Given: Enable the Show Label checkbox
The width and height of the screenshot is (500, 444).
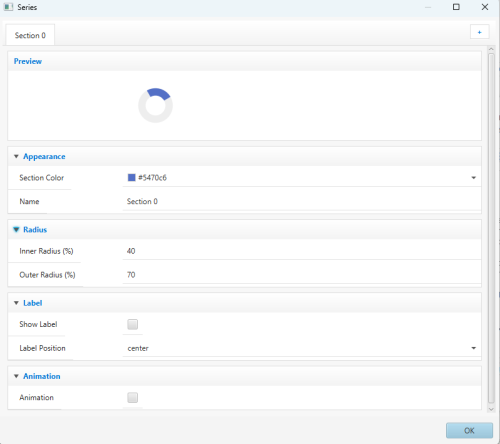Looking at the screenshot, I should [x=133, y=324].
